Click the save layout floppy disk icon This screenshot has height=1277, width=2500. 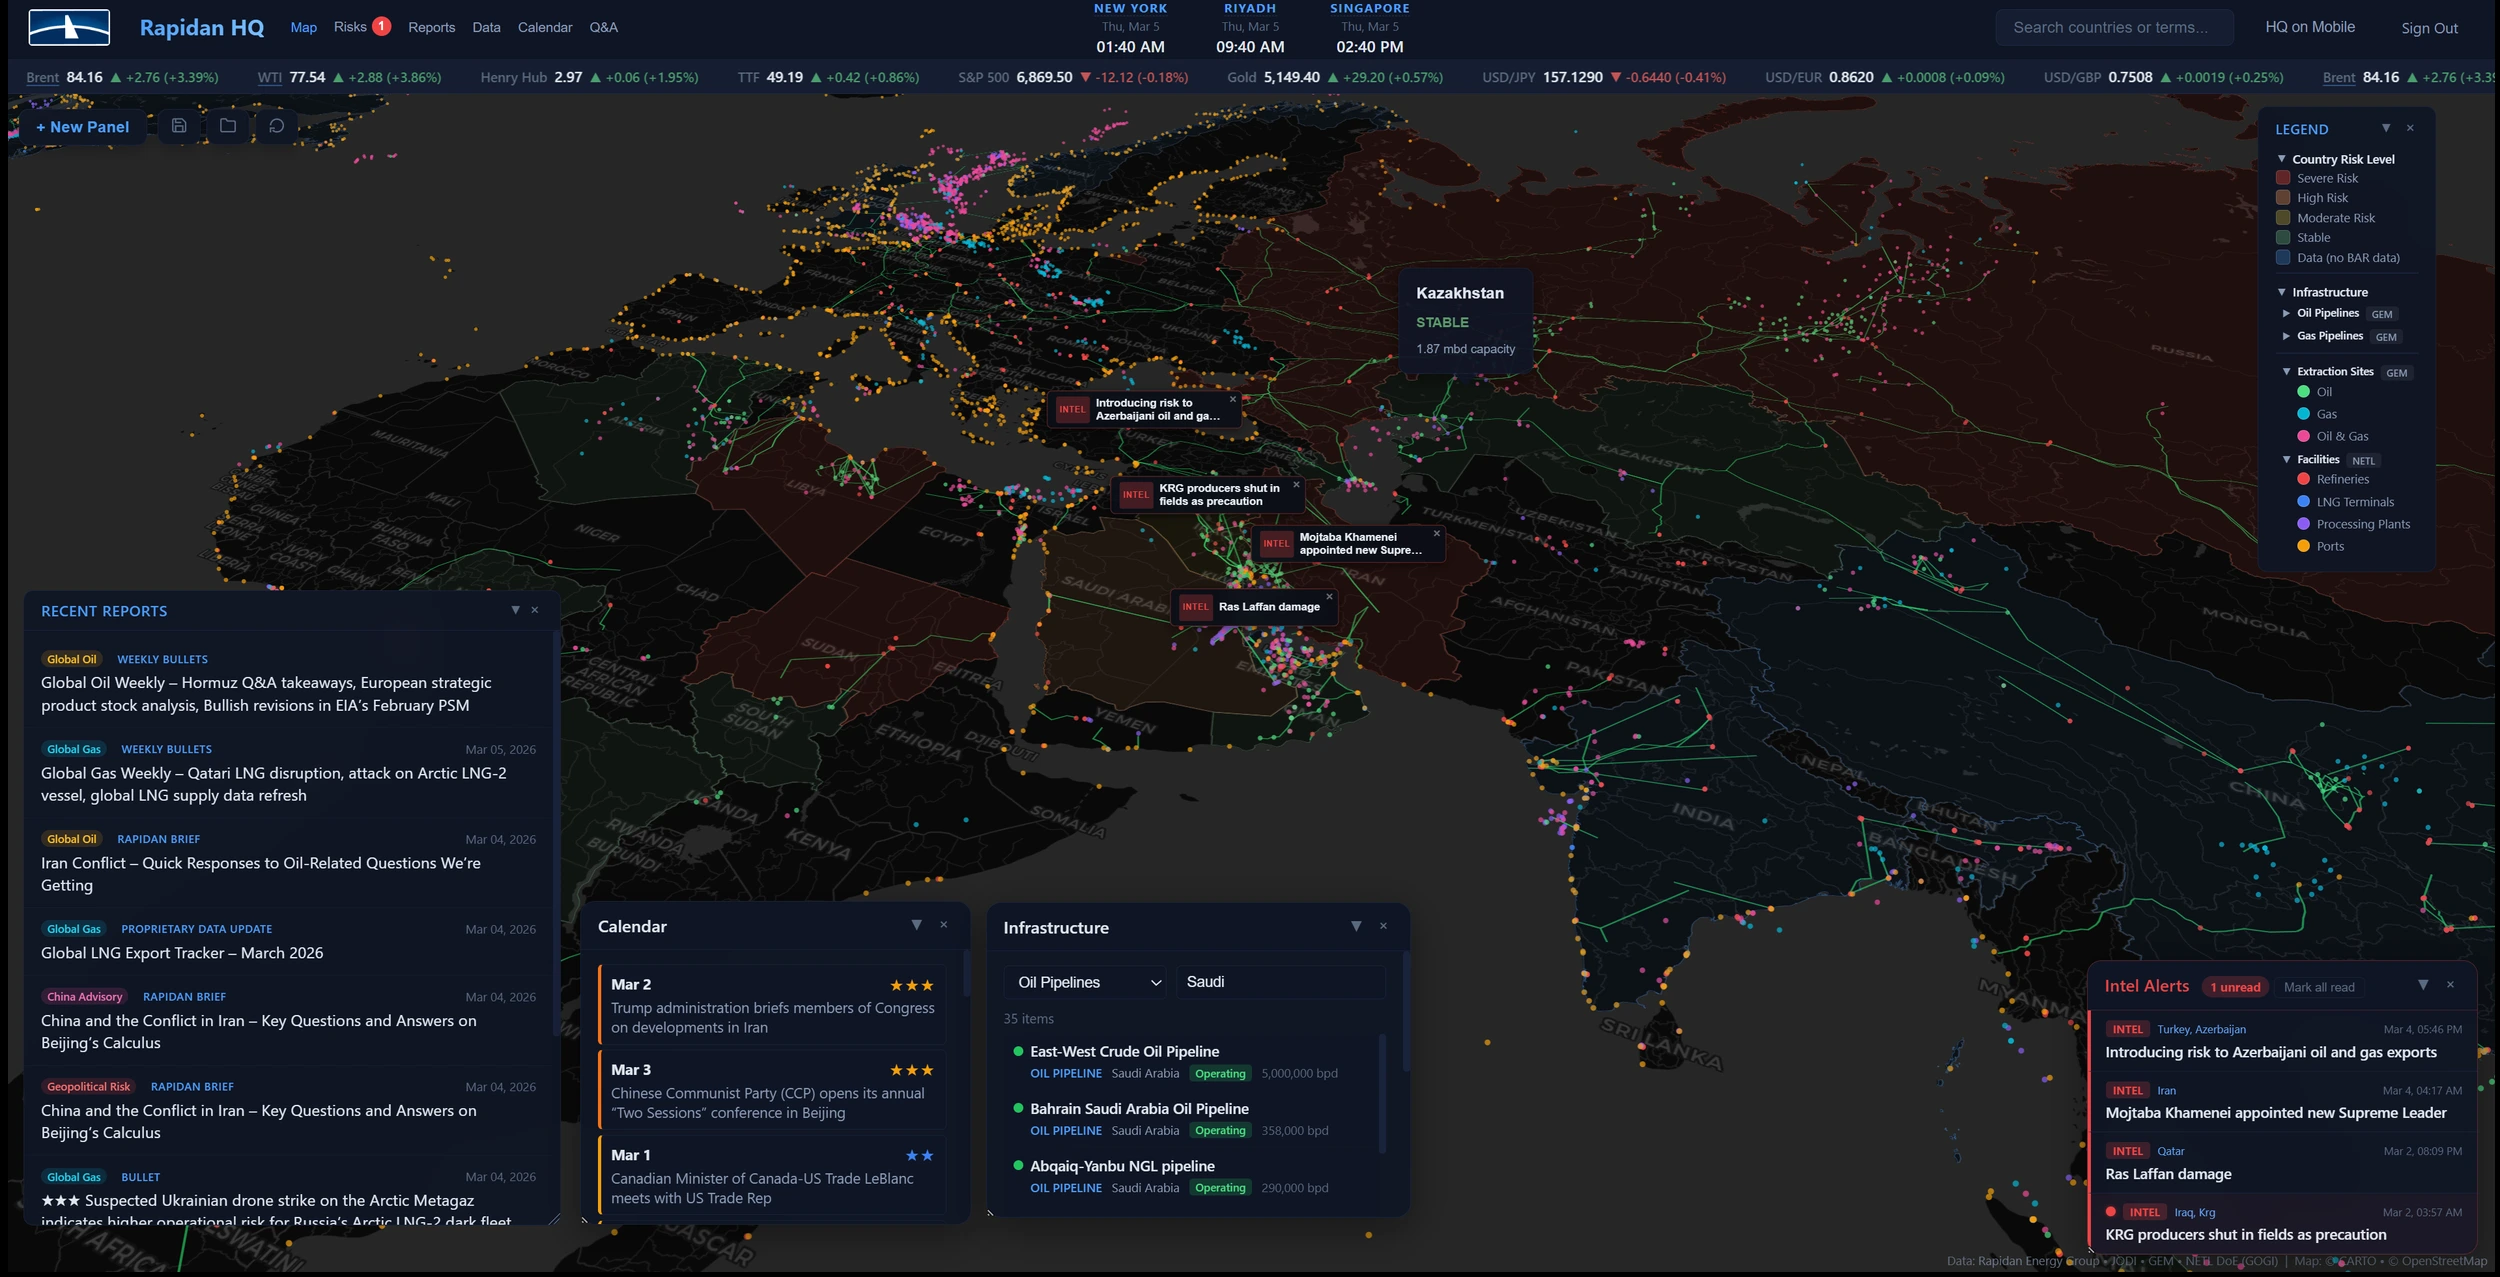tap(180, 127)
